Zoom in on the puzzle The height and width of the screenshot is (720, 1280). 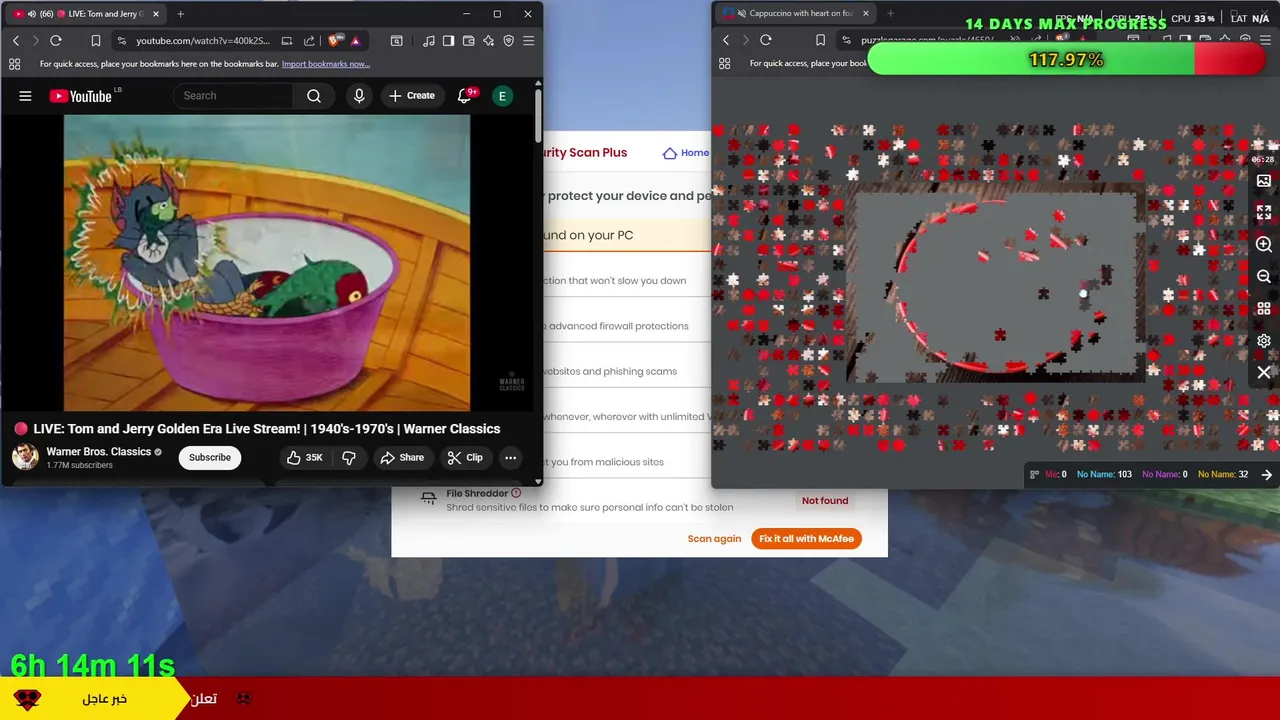pyautogui.click(x=1264, y=245)
